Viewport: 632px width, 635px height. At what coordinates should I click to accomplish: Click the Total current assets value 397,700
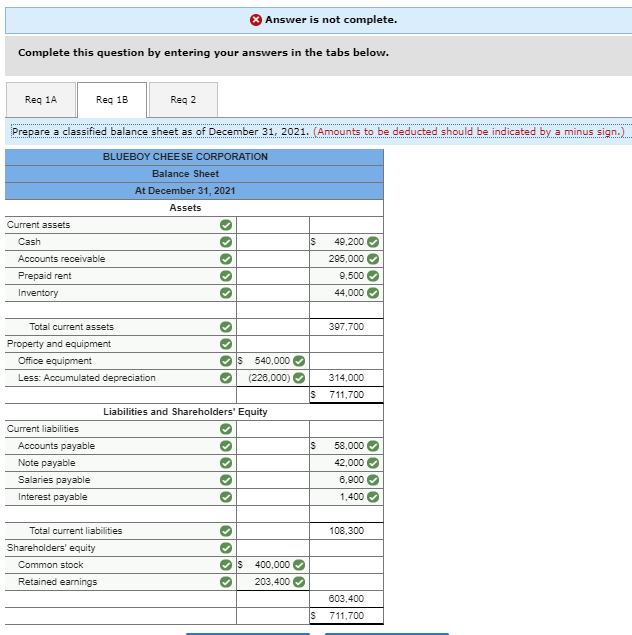tap(346, 327)
